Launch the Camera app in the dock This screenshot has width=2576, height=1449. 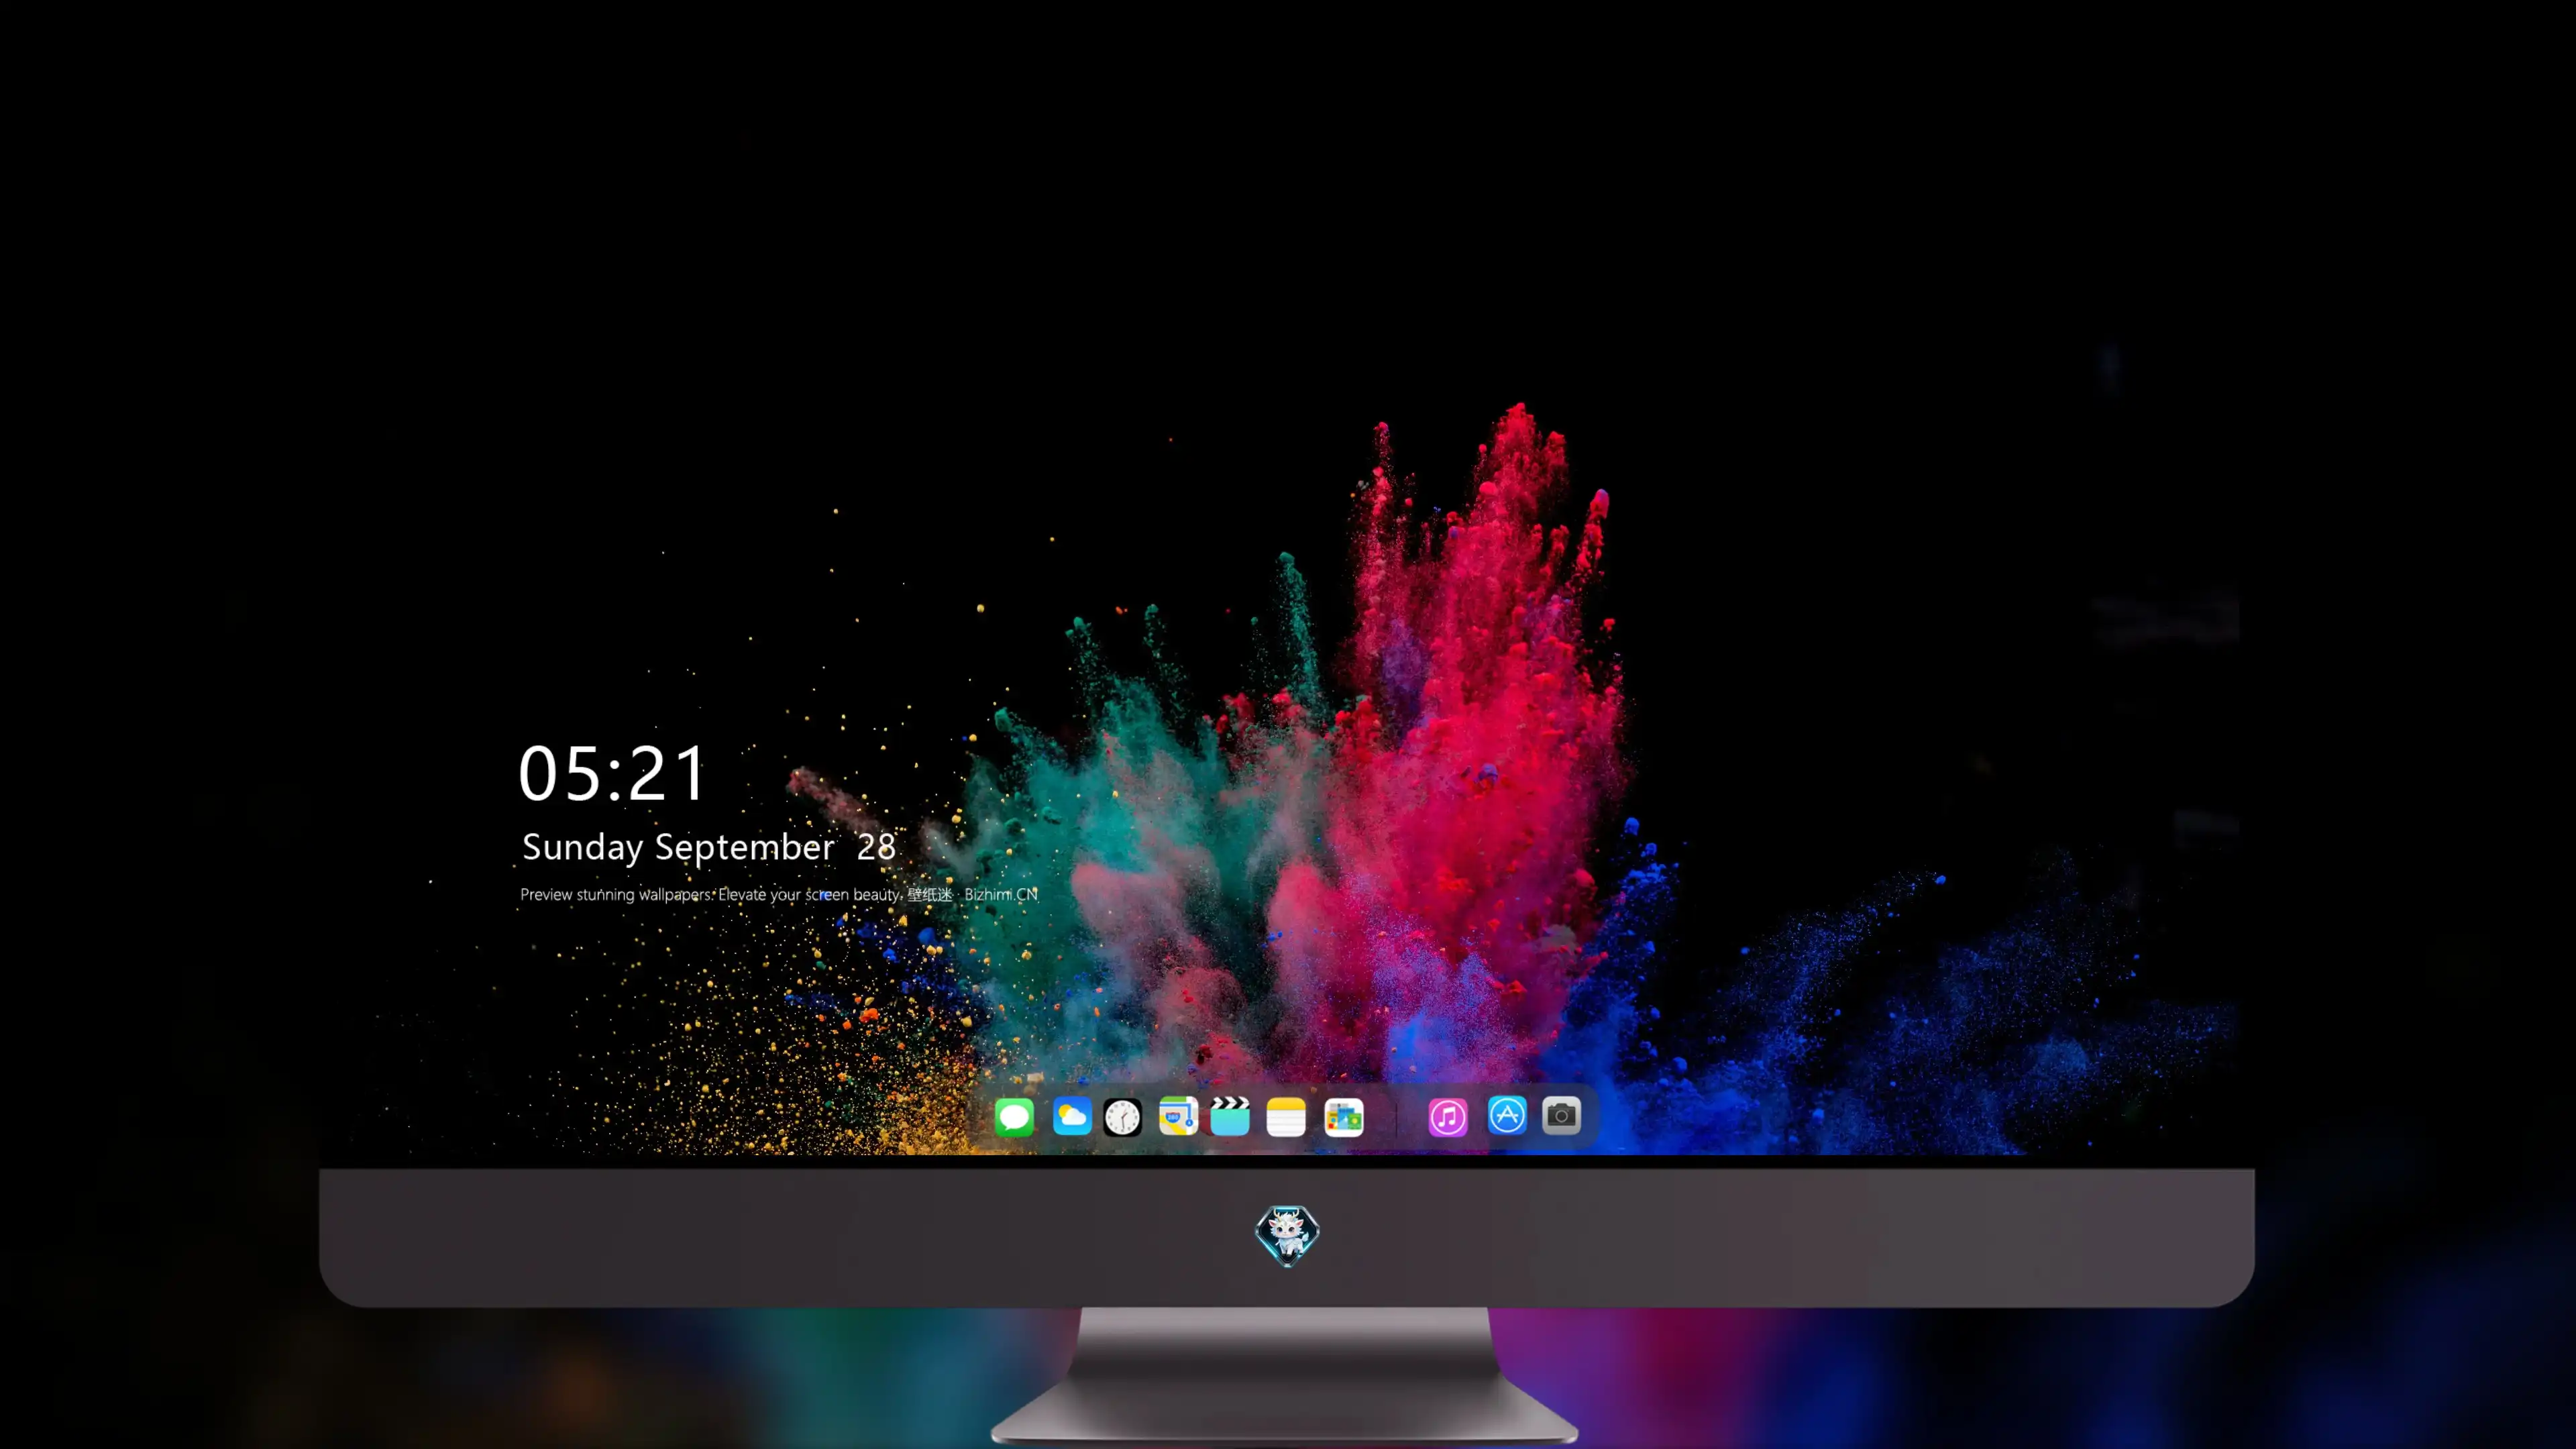coord(1561,1115)
